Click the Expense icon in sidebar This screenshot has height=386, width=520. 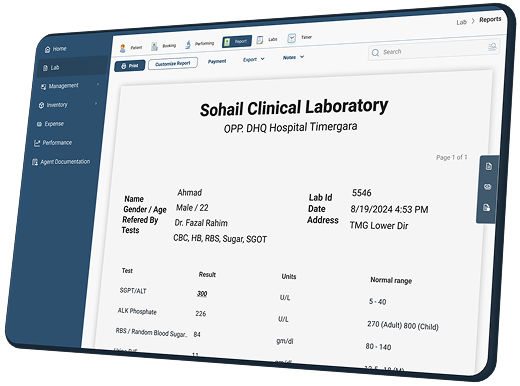point(39,124)
